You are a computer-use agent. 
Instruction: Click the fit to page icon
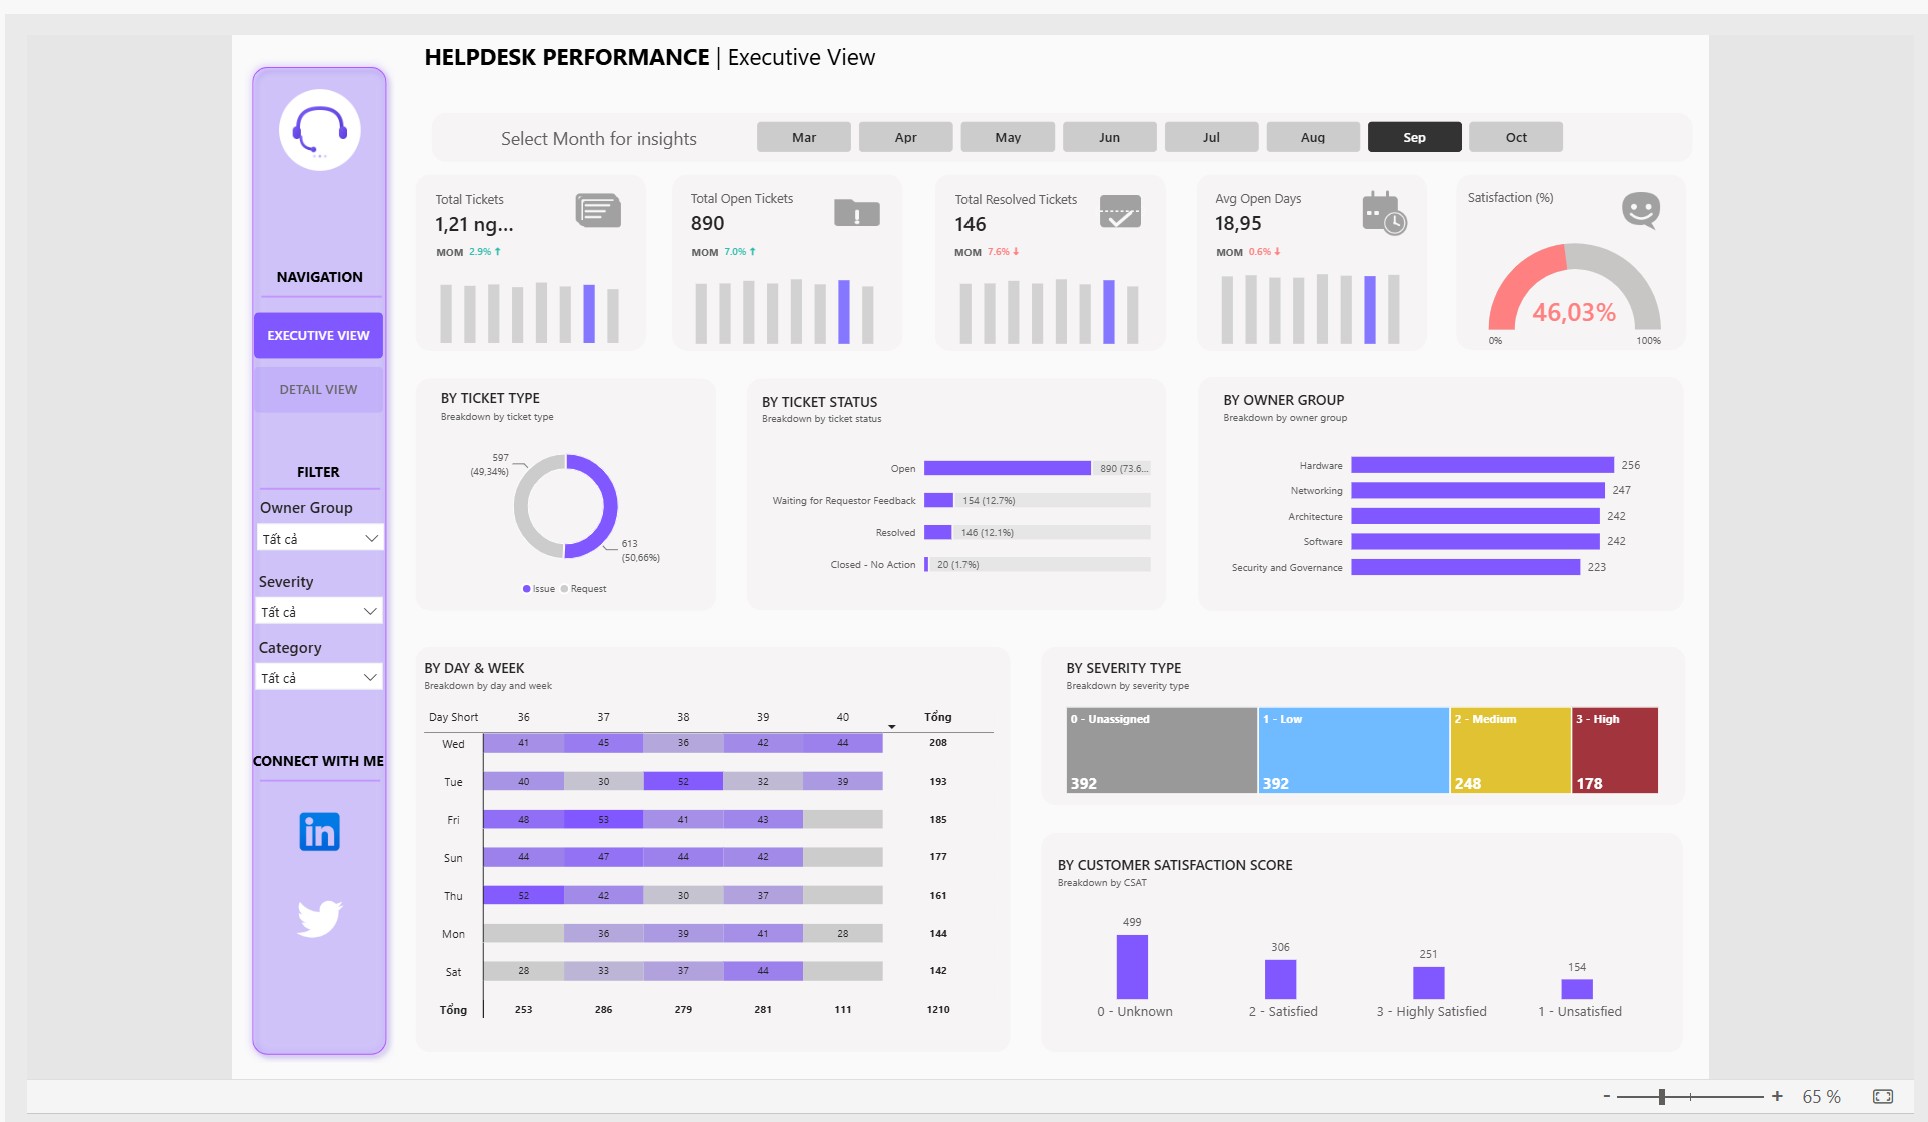(1883, 1096)
